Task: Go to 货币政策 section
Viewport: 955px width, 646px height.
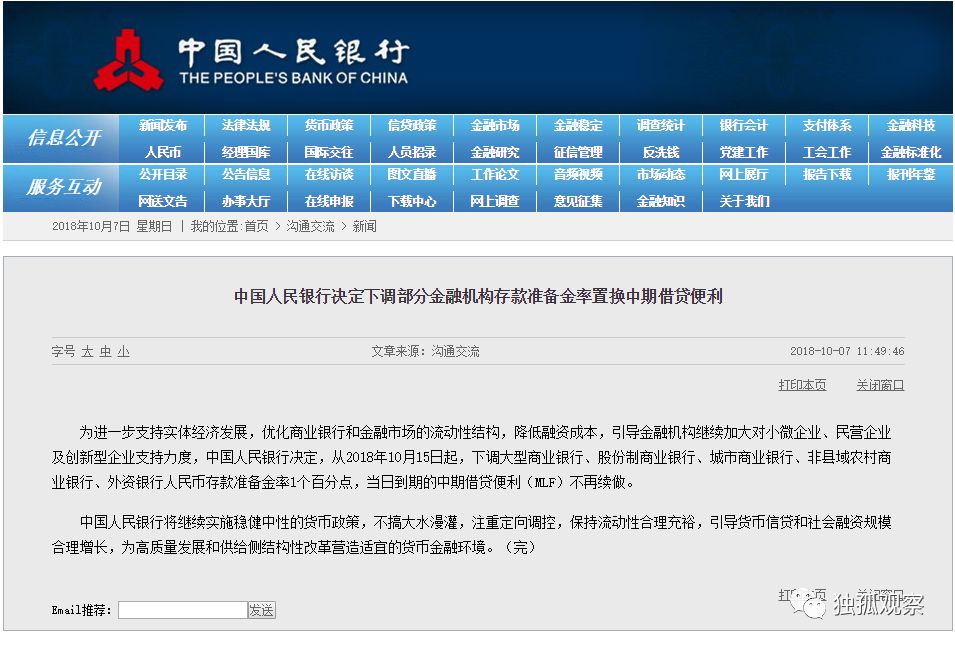Action: click(329, 126)
